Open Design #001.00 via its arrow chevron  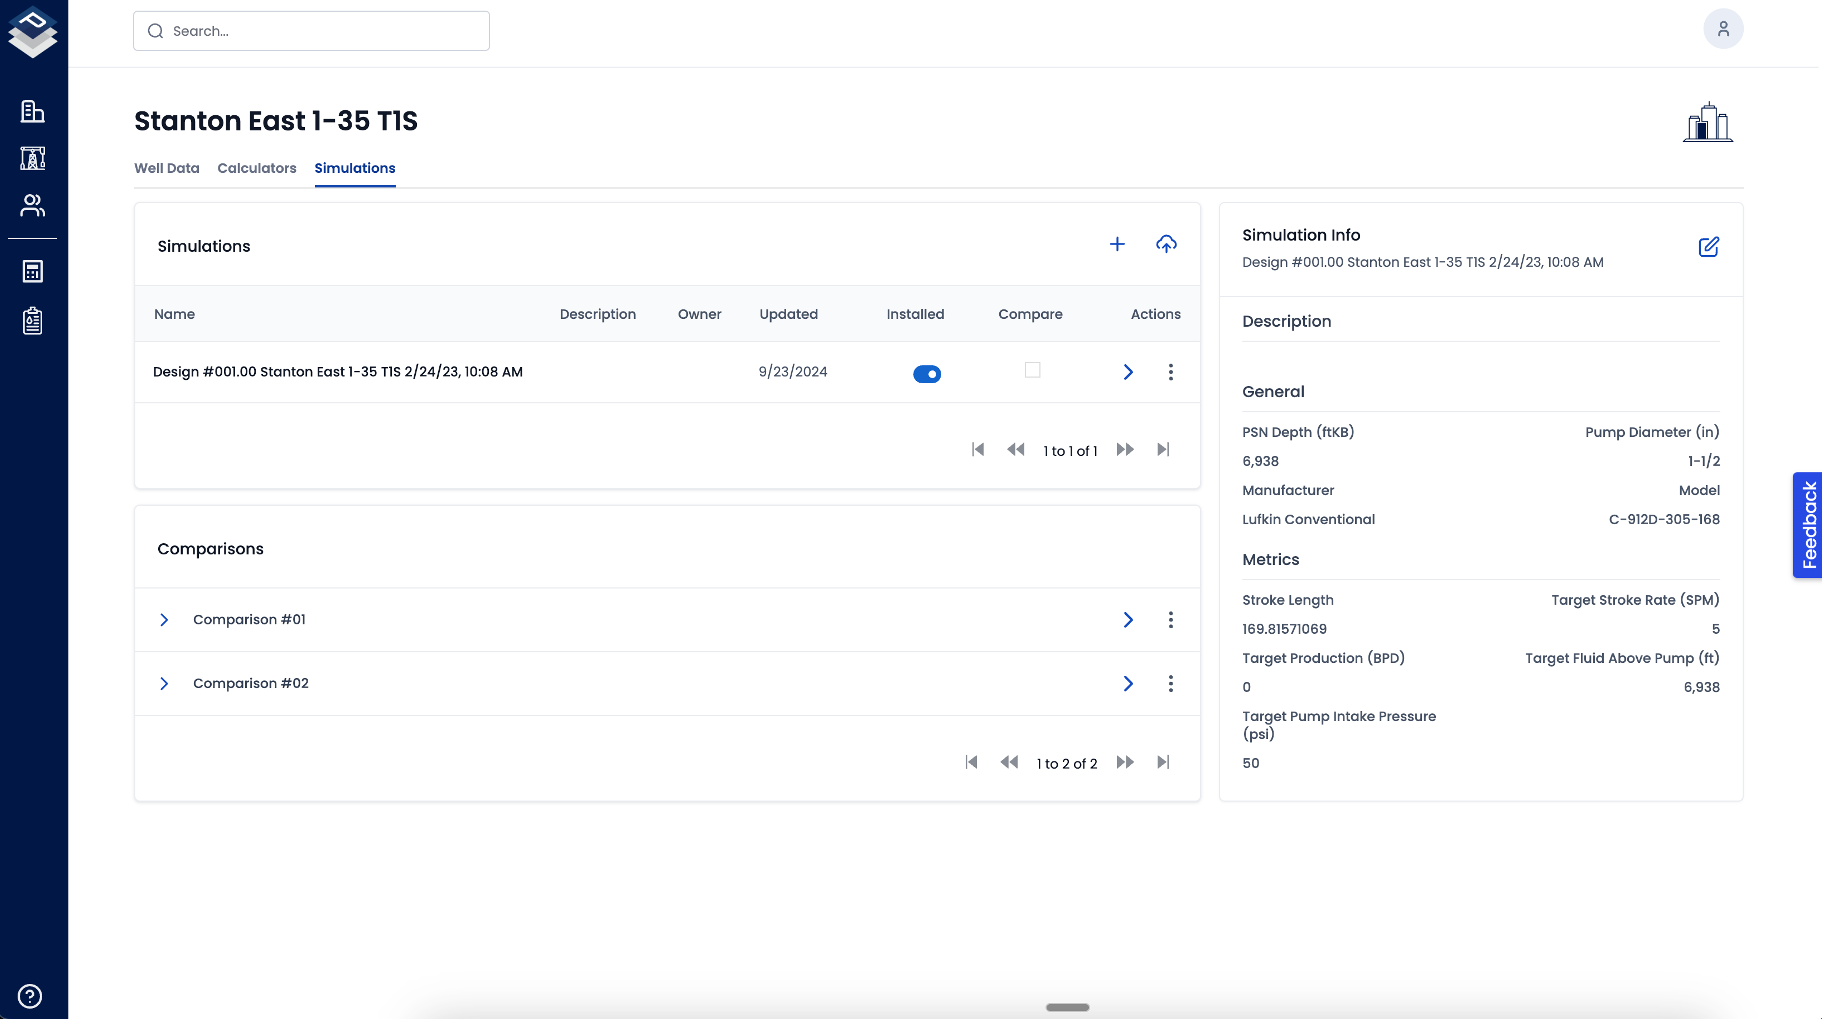click(x=1128, y=372)
